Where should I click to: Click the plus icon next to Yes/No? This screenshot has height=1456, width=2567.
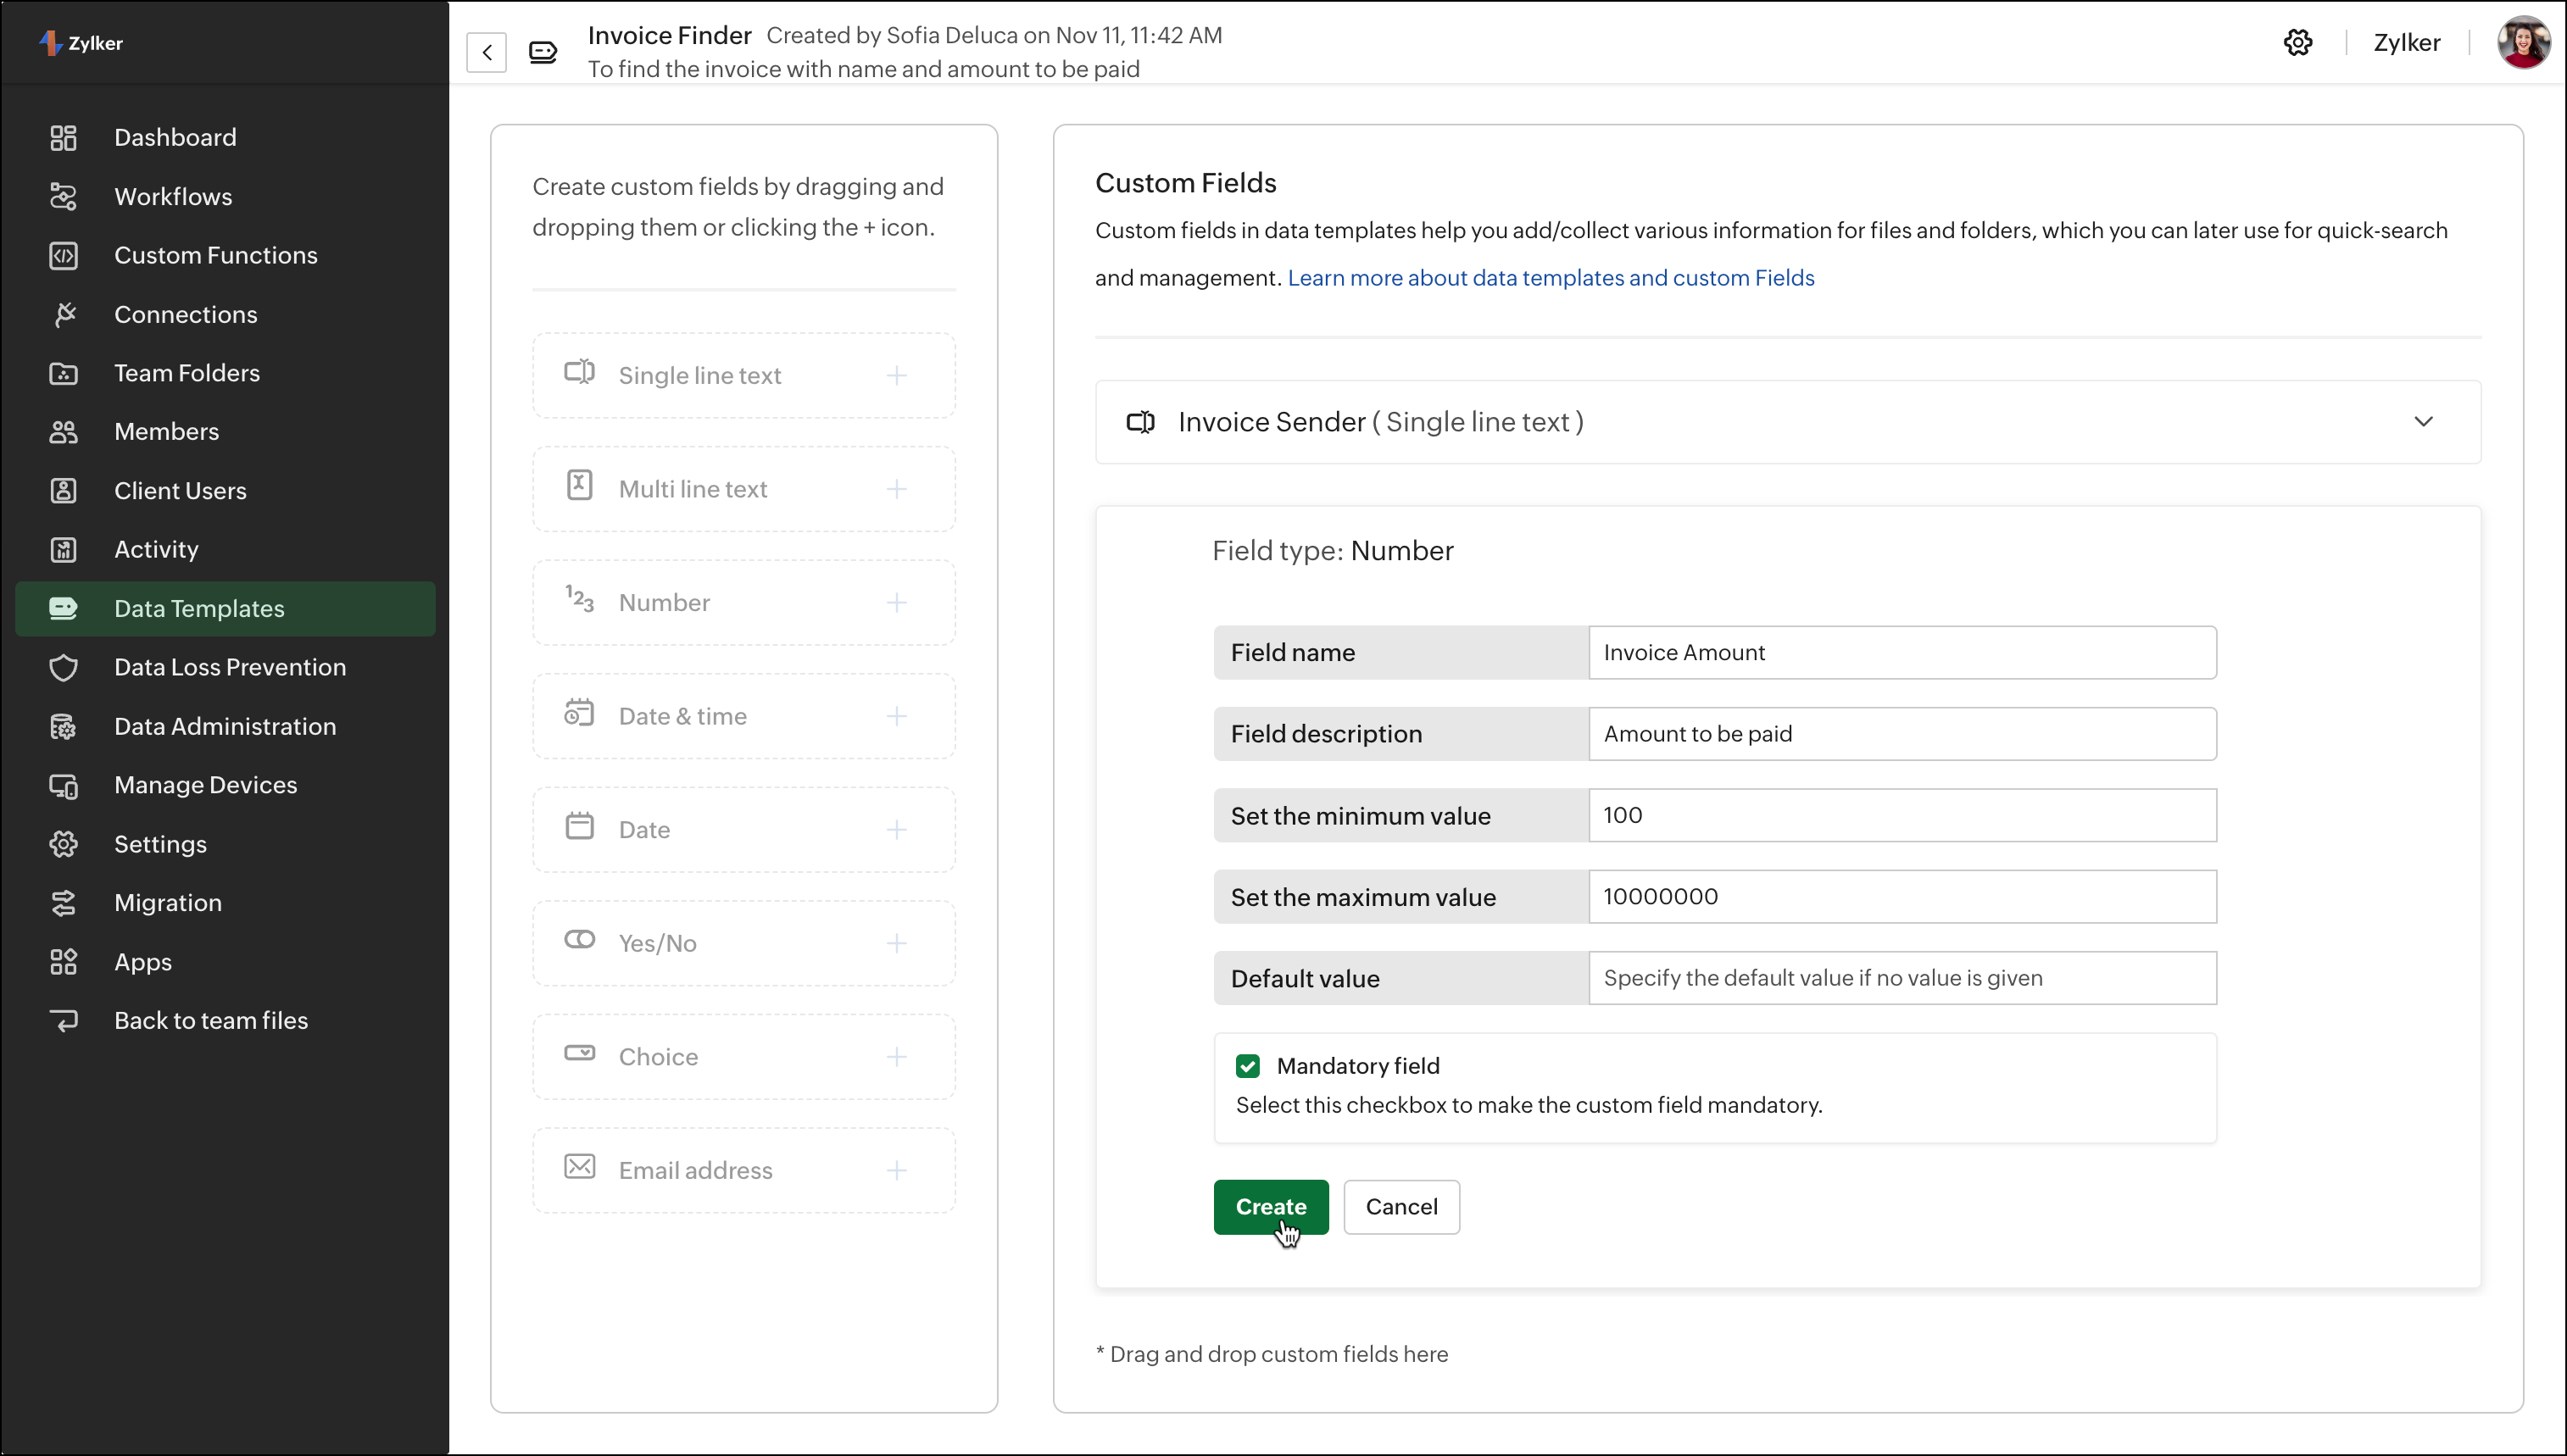pyautogui.click(x=897, y=943)
